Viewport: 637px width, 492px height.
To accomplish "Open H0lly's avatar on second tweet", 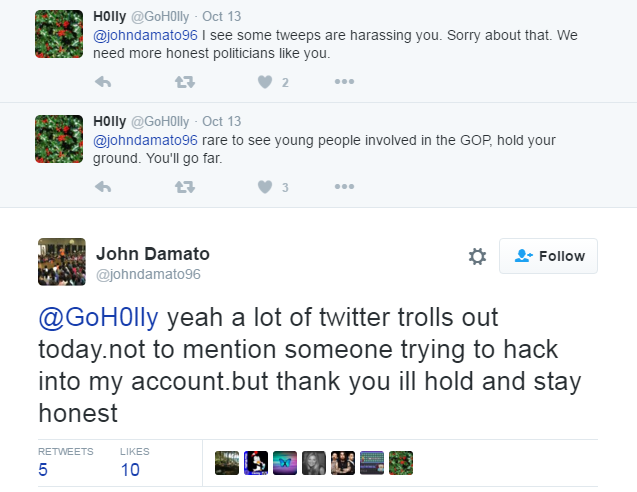I will [x=59, y=138].
